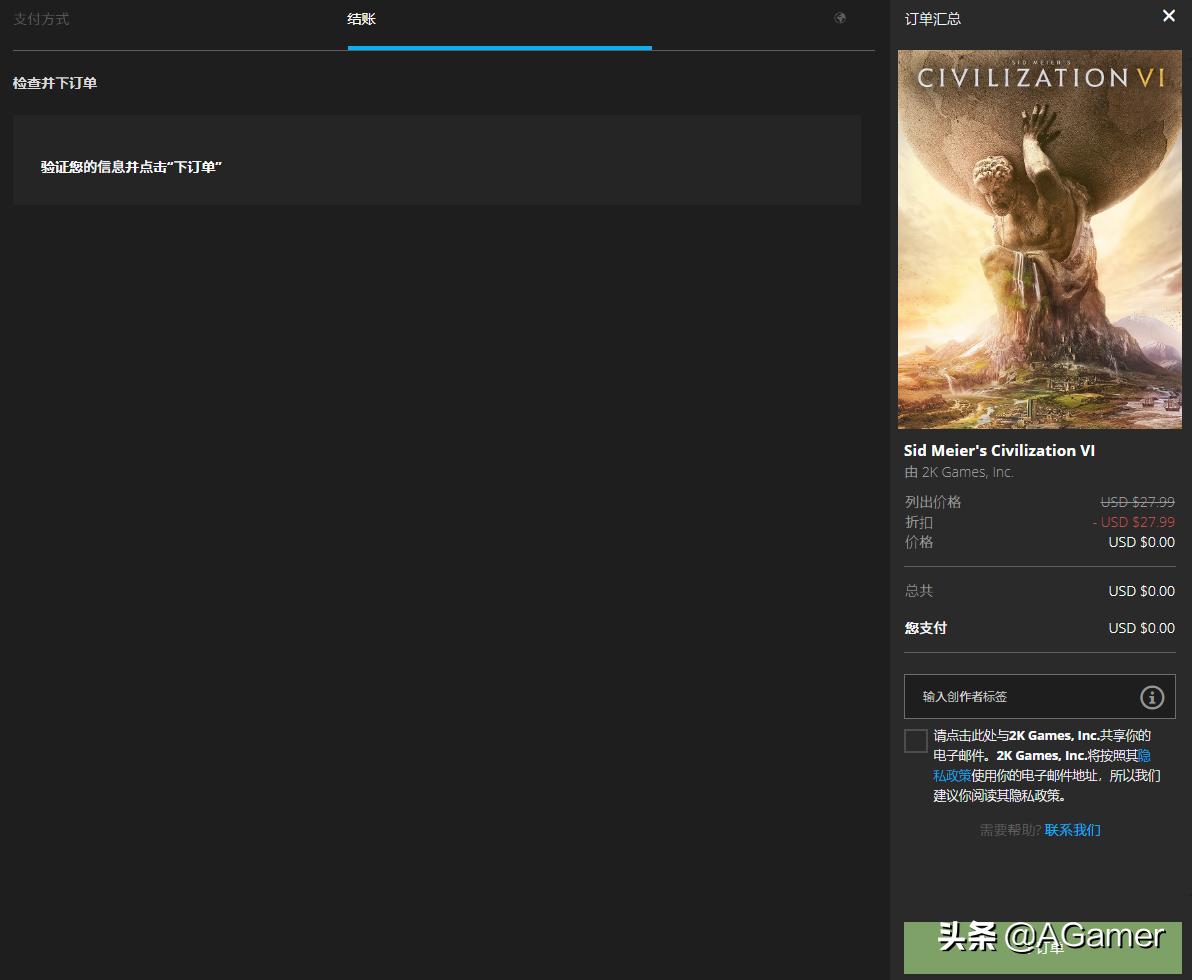Screen dimensions: 1192x980
Task: Click the 由 2K Games, Inc. publisher text
Action: coord(958,472)
